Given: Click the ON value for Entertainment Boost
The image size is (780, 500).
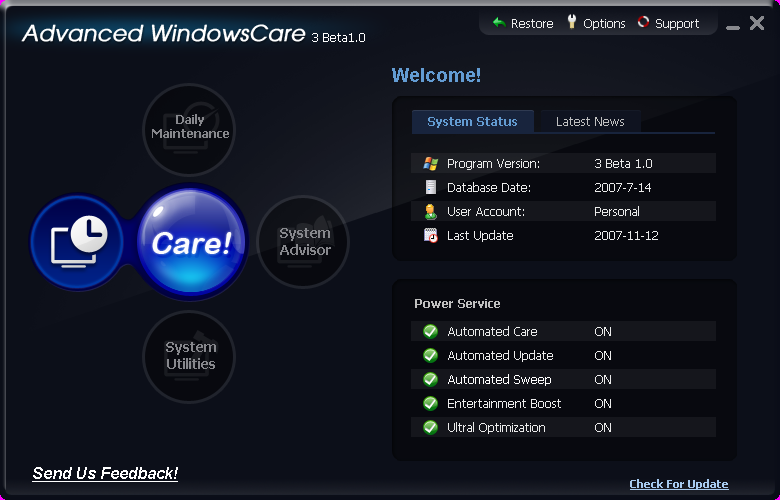Looking at the screenshot, I should [x=603, y=403].
